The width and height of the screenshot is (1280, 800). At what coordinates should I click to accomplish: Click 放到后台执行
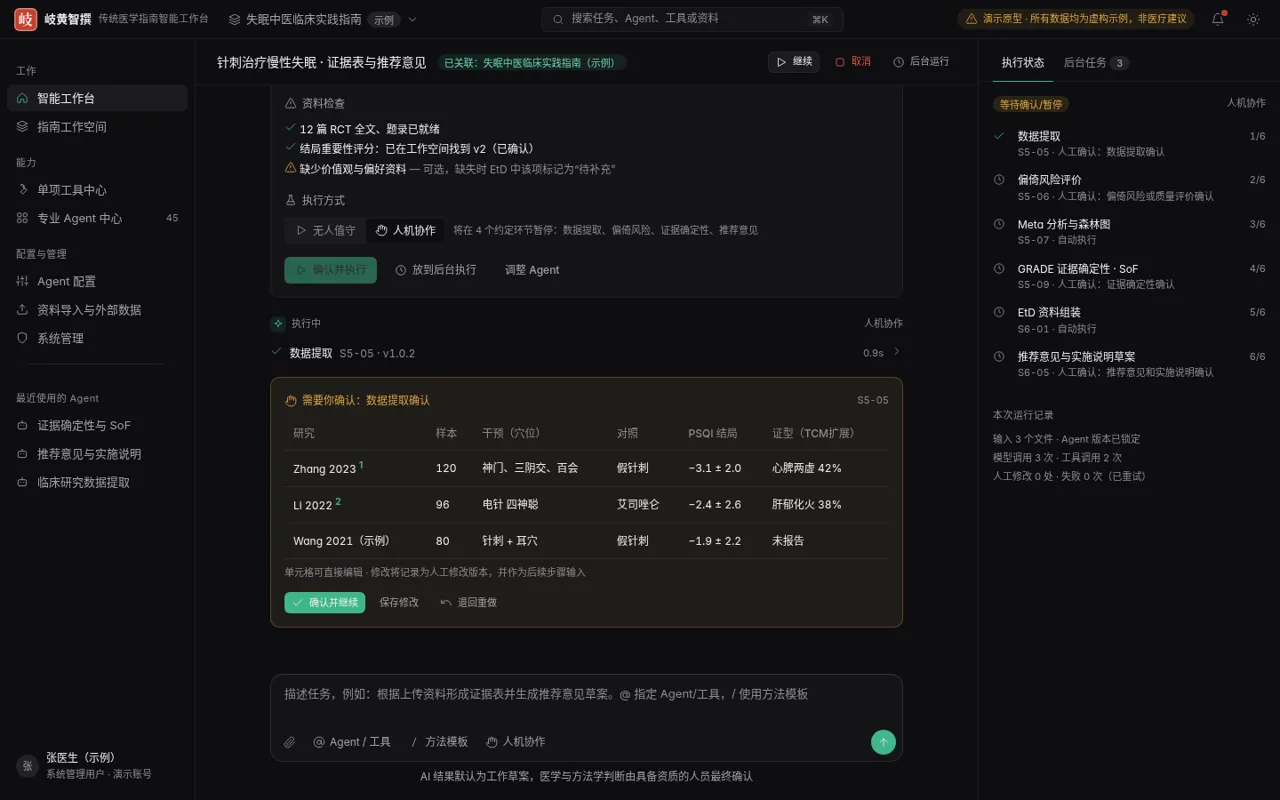tap(436, 270)
